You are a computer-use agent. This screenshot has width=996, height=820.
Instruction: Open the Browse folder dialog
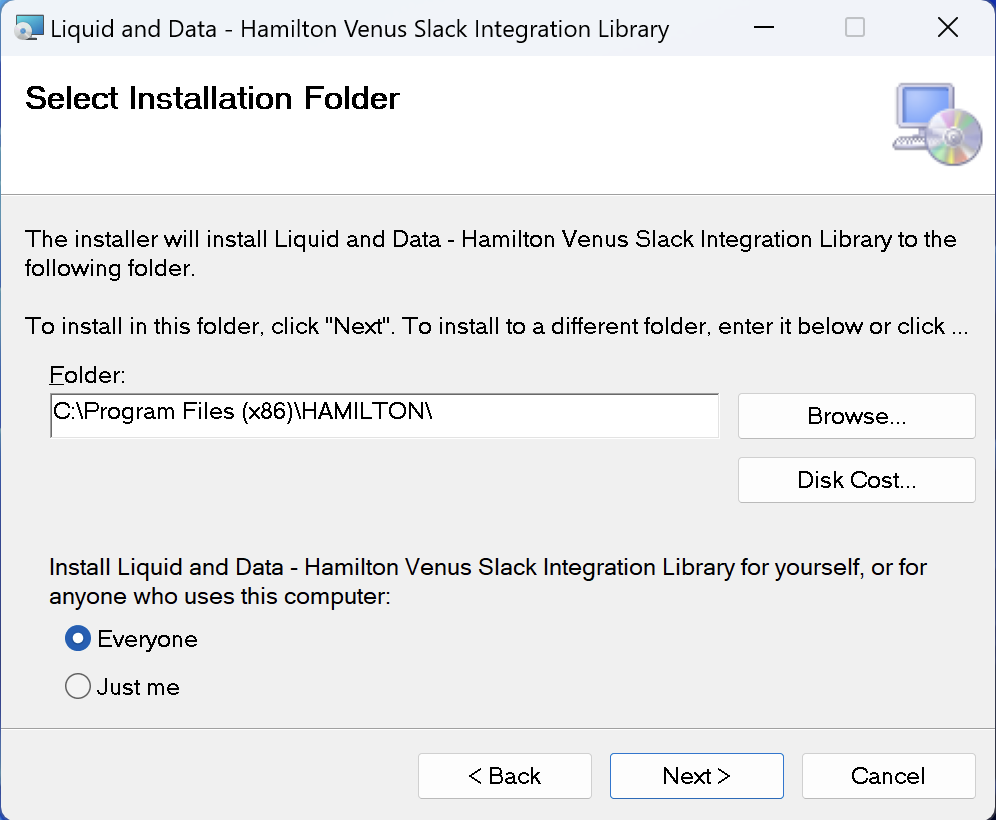point(856,416)
